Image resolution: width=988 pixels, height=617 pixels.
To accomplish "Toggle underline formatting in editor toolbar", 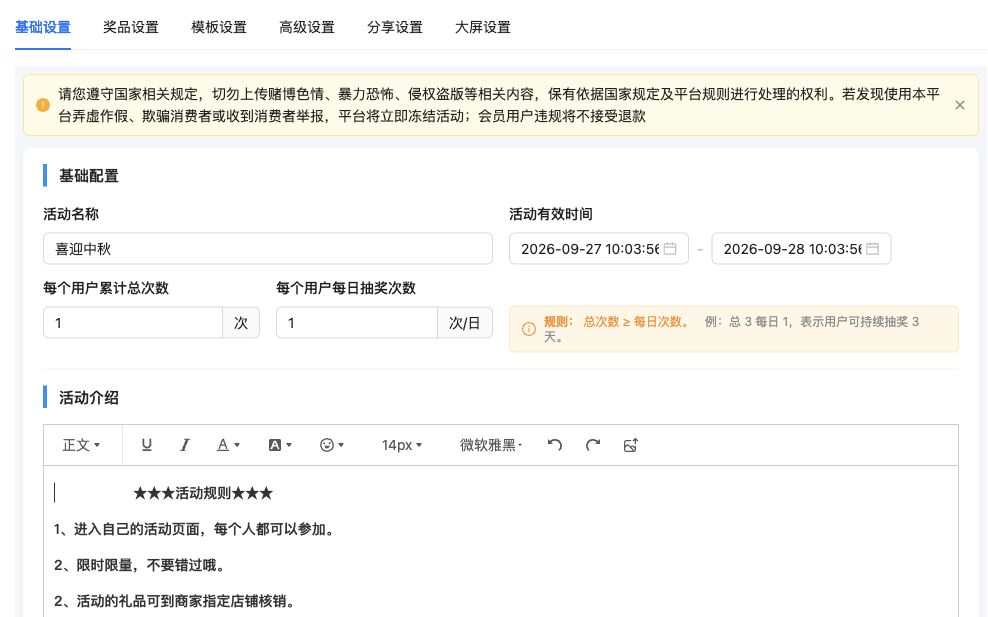I will click(146, 445).
